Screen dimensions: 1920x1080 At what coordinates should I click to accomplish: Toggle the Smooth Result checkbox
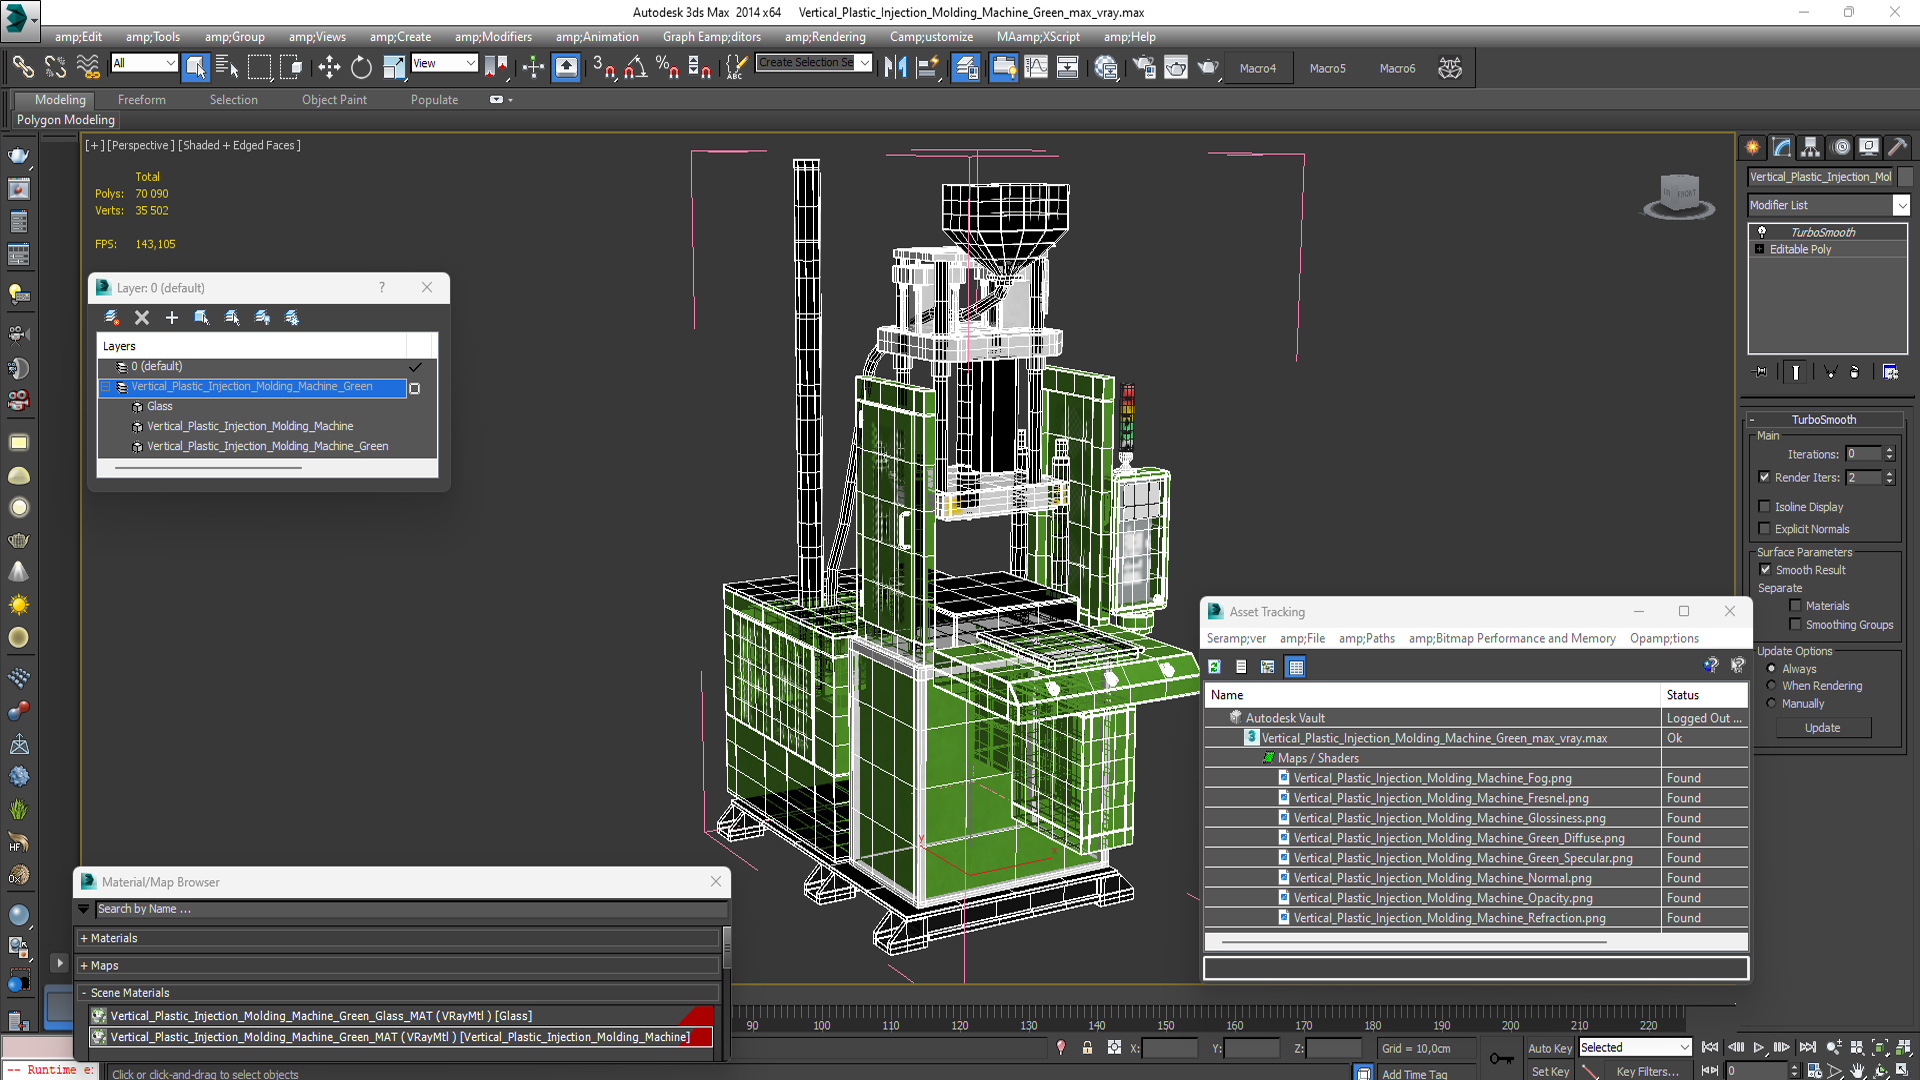[1766, 570]
